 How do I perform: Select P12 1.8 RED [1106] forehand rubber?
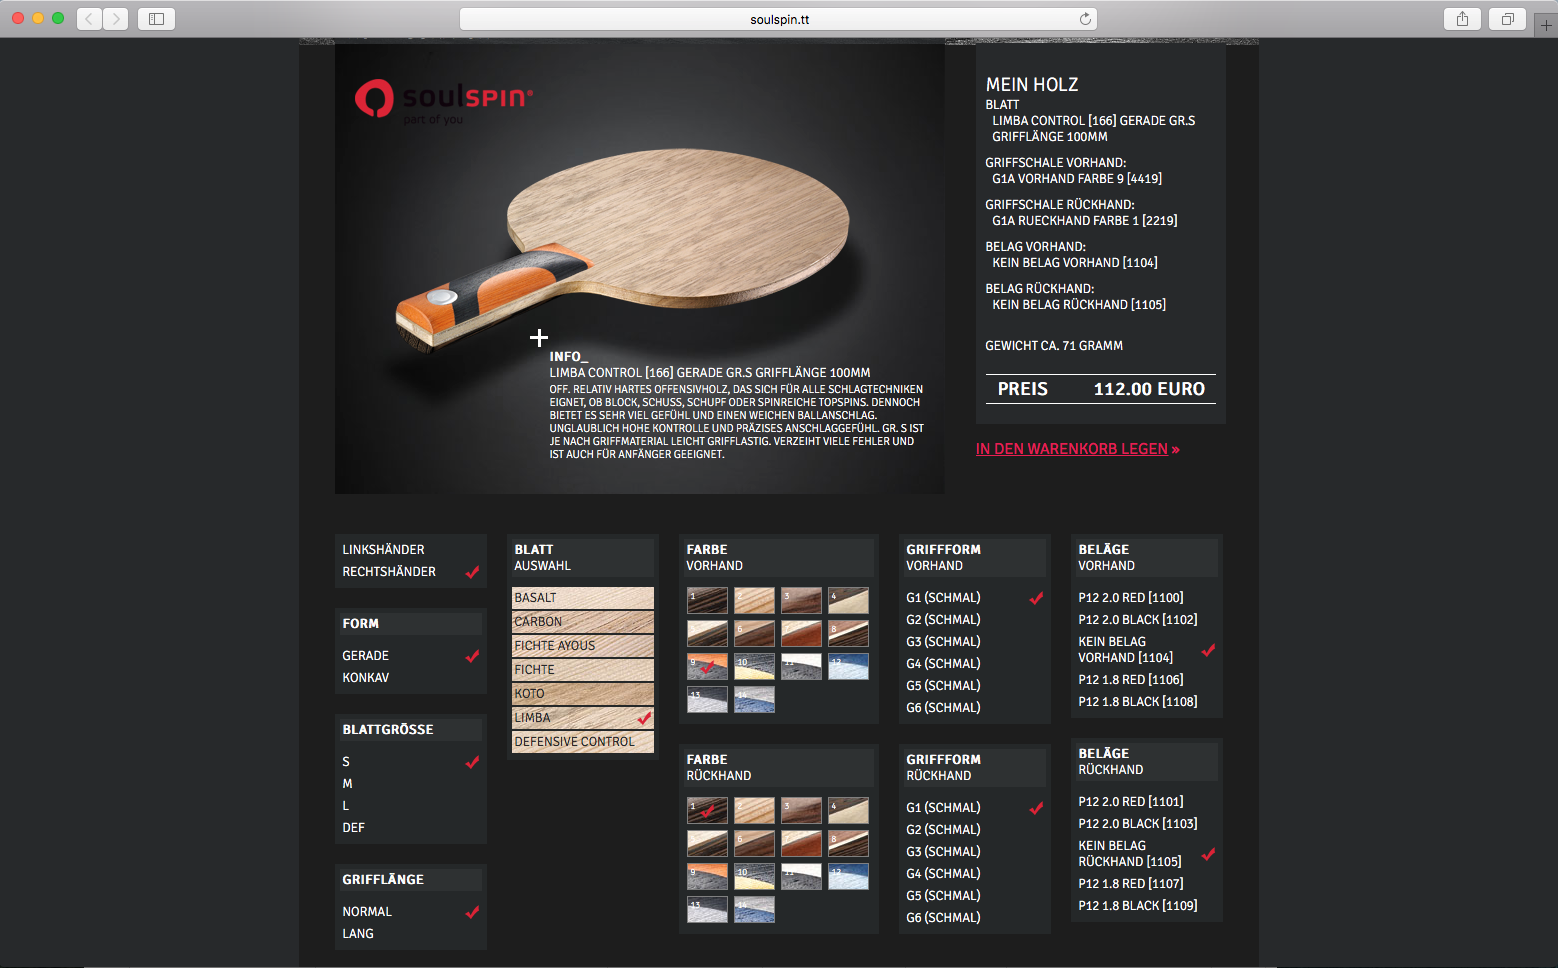point(1131,680)
